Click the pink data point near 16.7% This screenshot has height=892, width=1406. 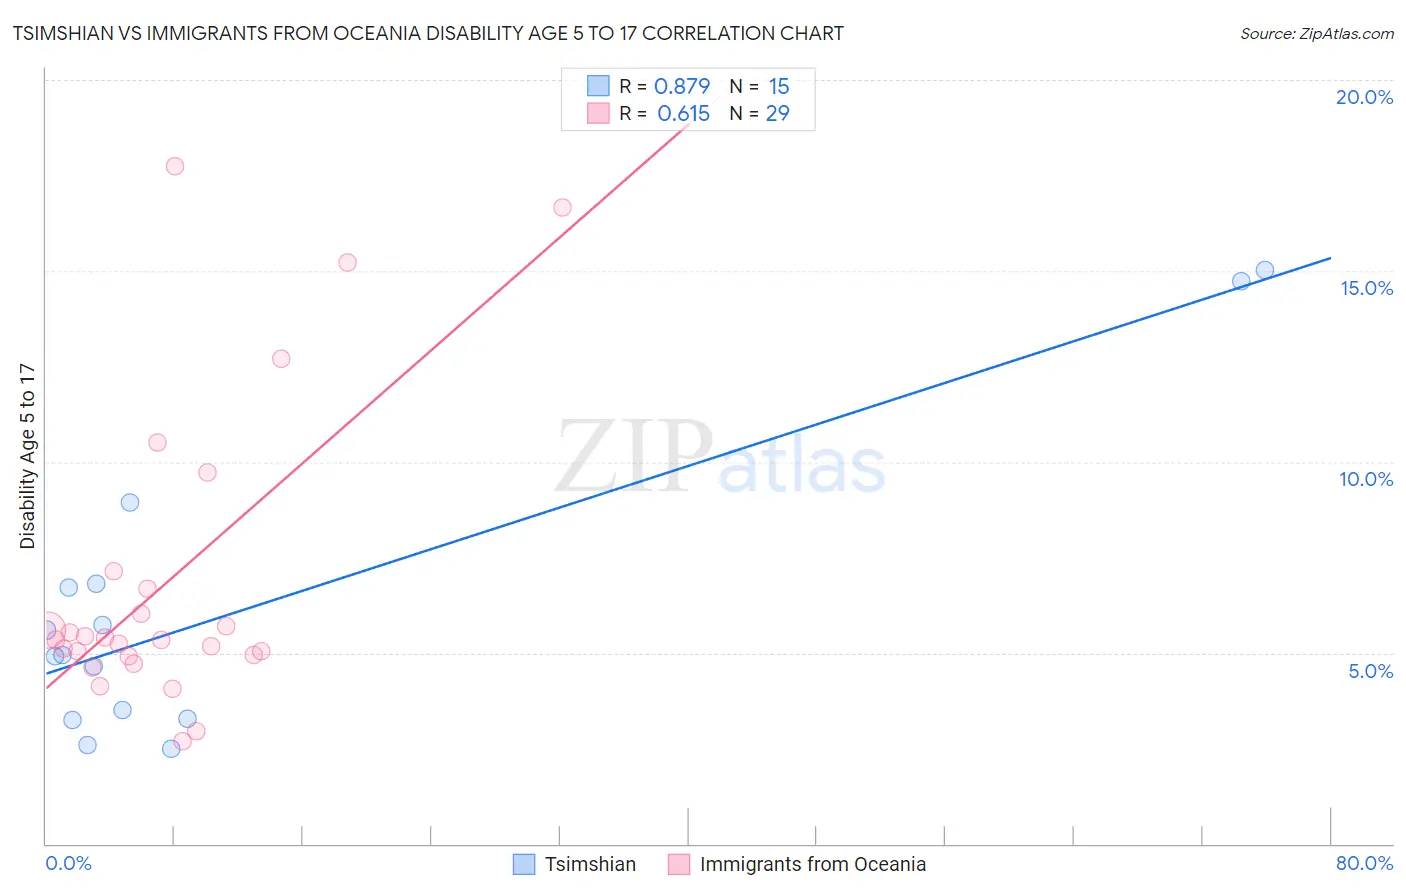[x=562, y=207]
